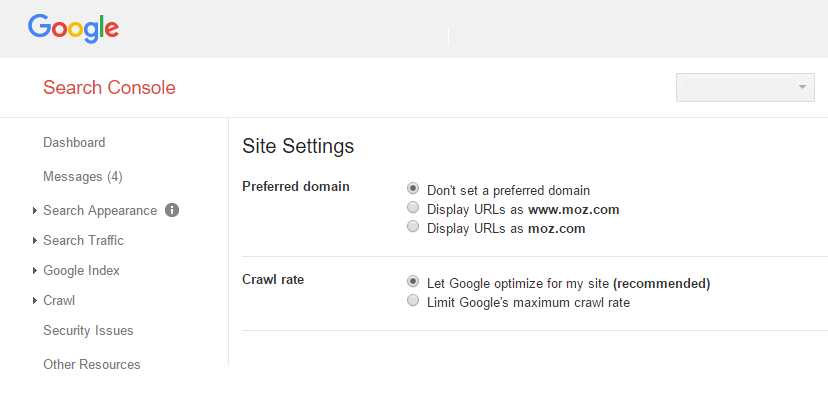Click the Google logo
Image resolution: width=828 pixels, height=409 pixels.
point(73,28)
